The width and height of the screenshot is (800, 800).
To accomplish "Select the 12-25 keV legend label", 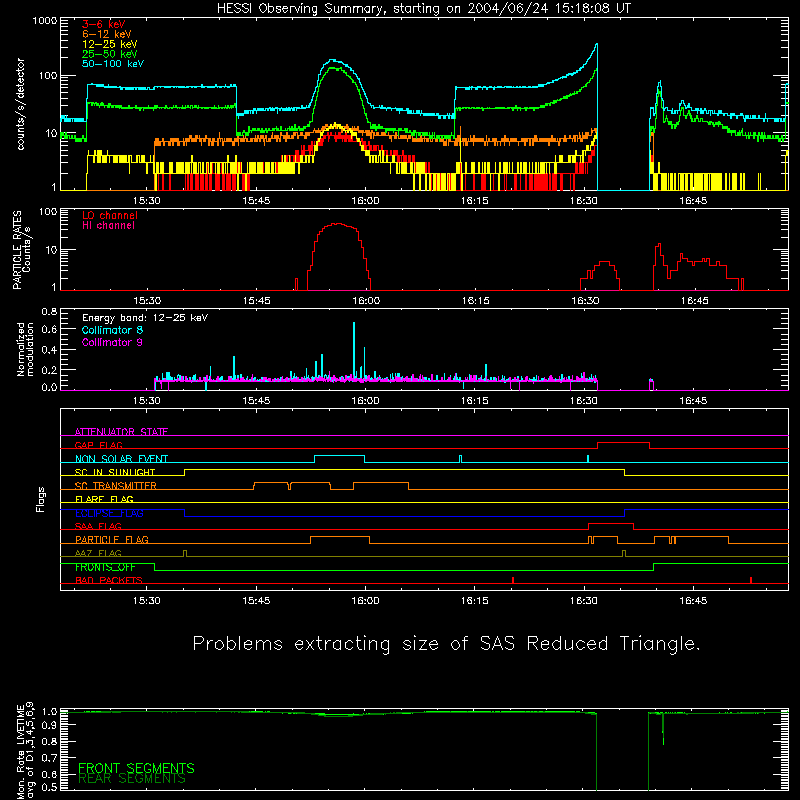I will (x=110, y=44).
